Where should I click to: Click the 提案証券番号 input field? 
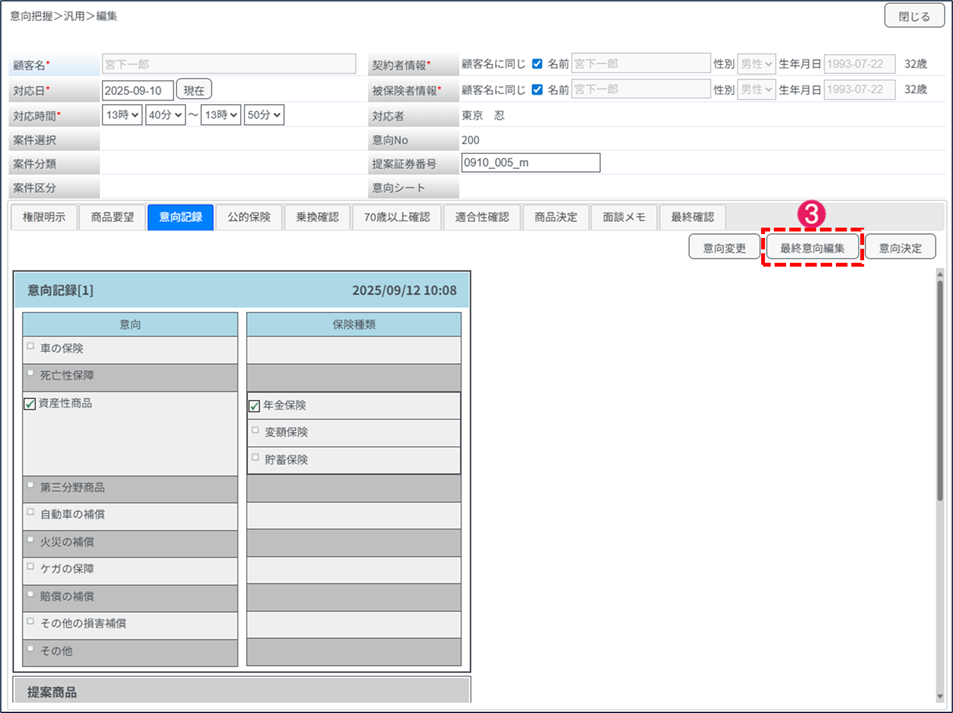[x=530, y=163]
